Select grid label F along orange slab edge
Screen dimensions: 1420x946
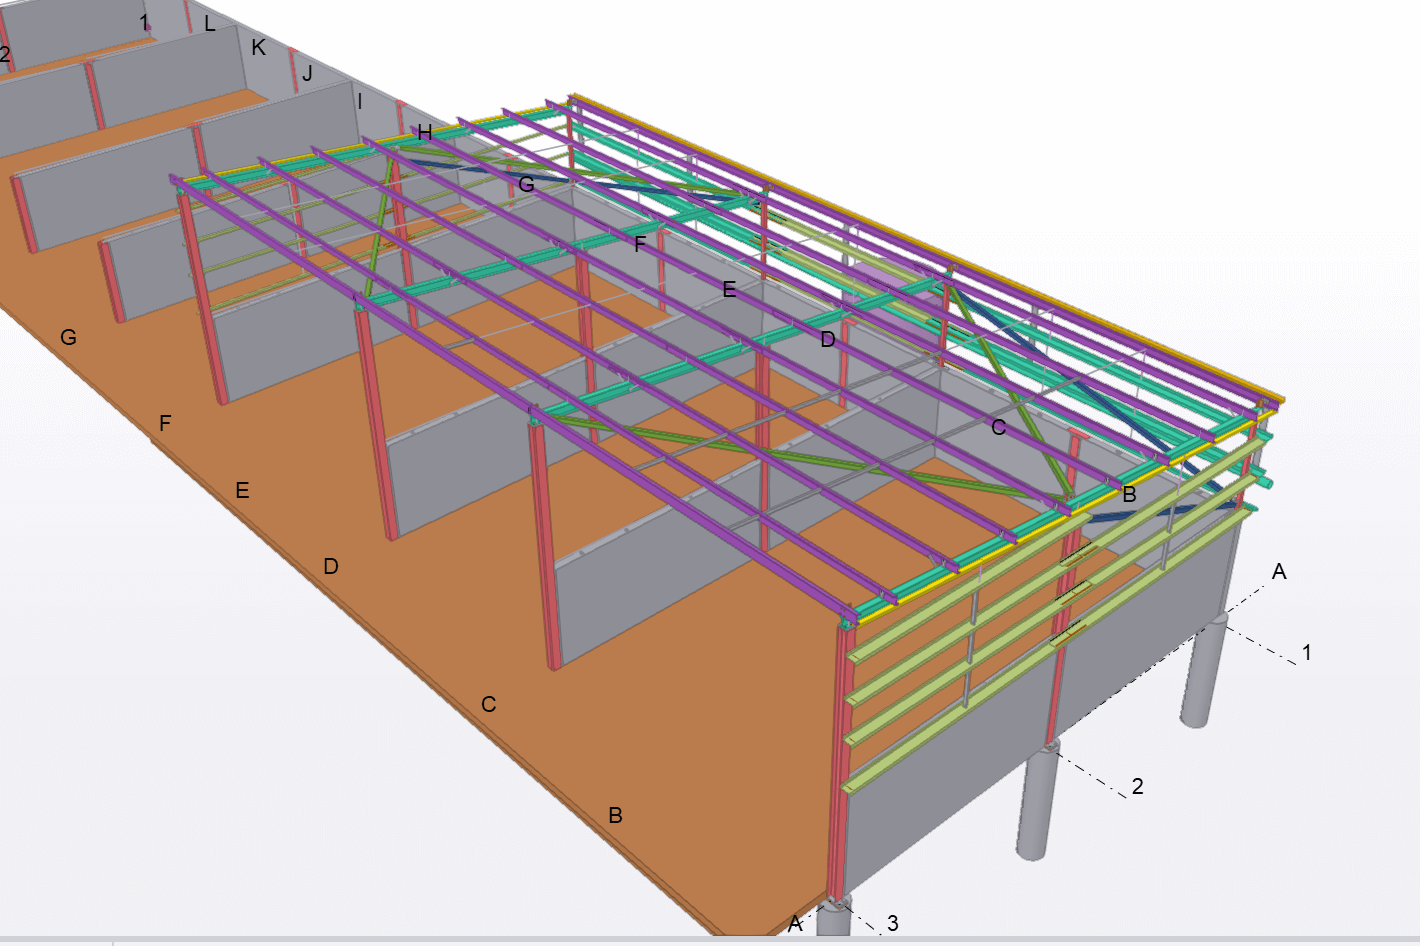165,423
